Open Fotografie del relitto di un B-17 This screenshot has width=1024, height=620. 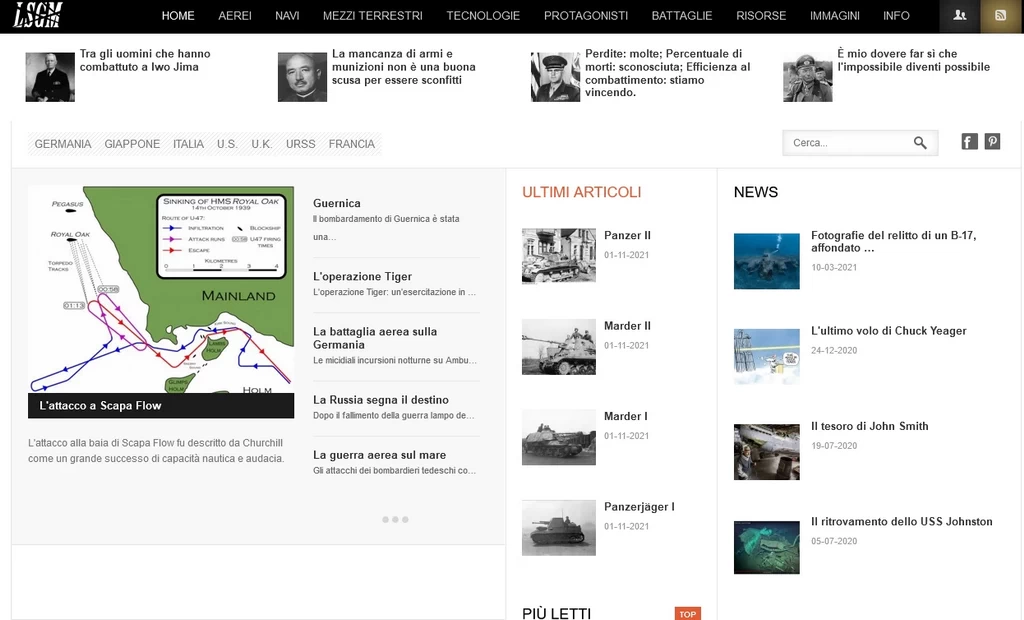pyautogui.click(x=893, y=242)
